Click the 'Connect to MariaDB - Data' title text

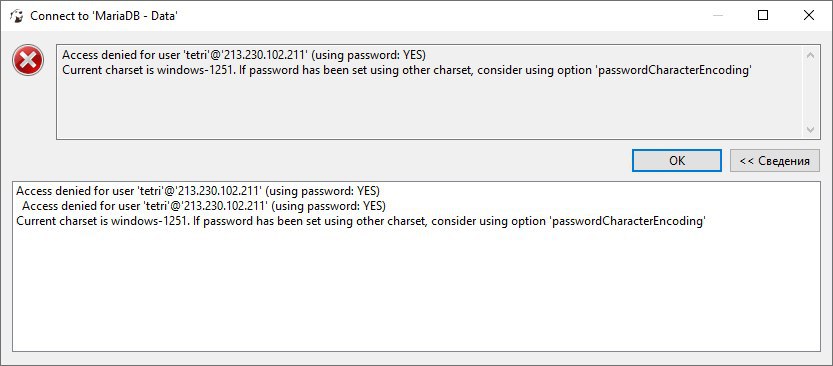click(104, 16)
